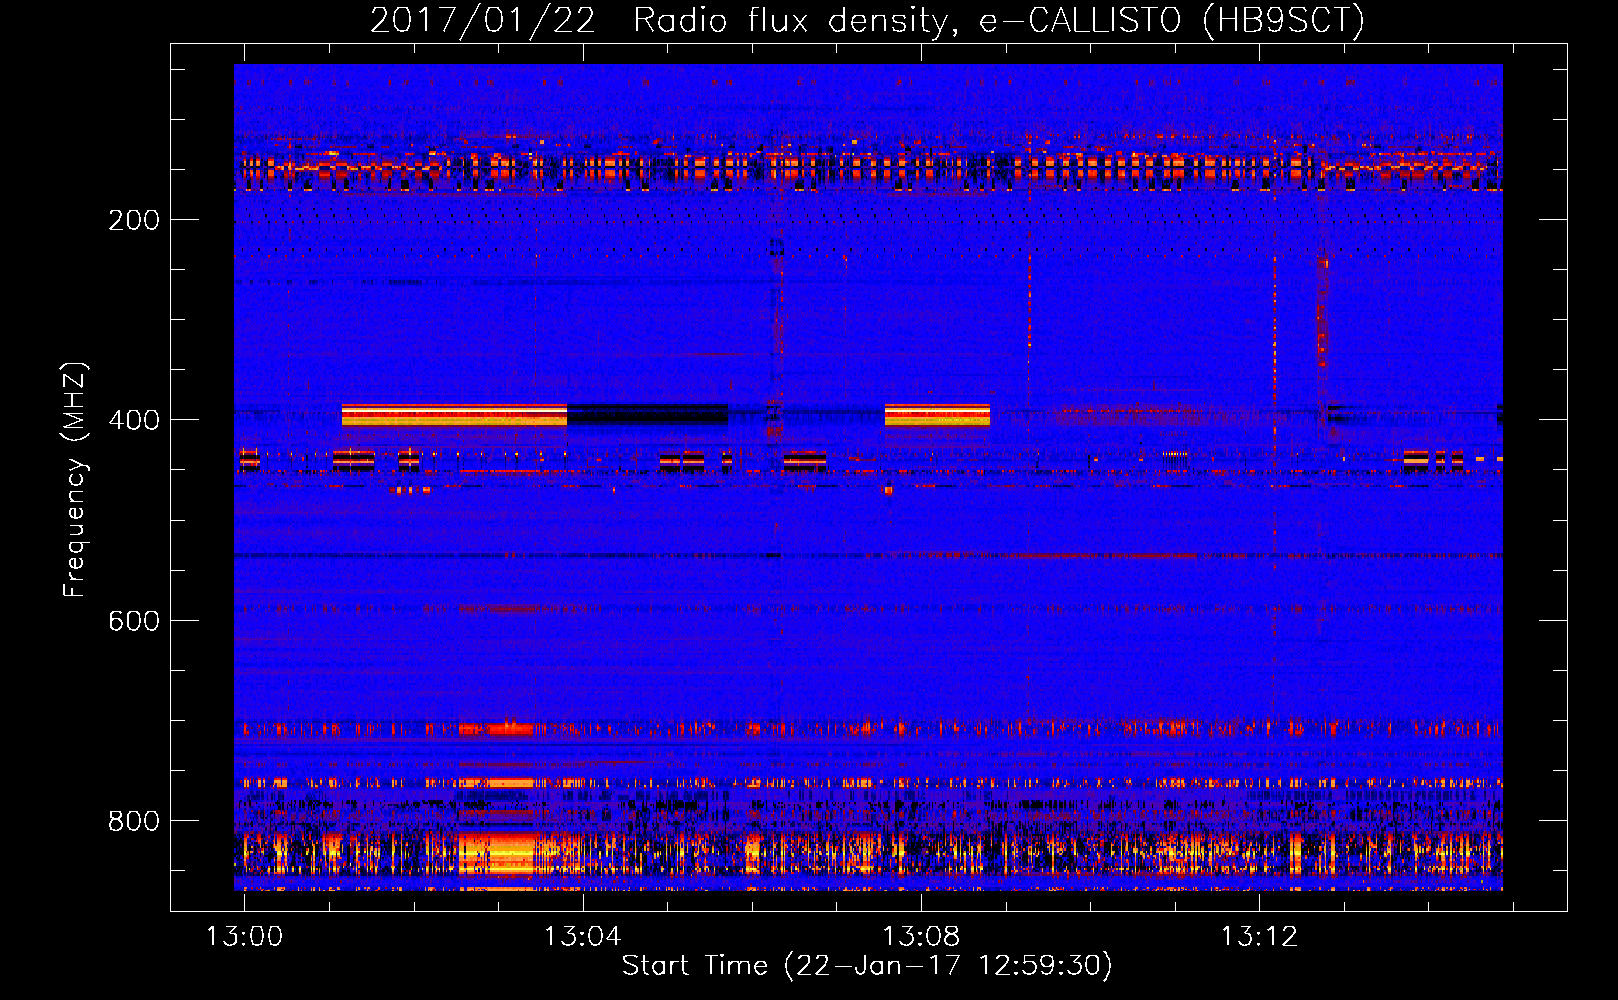The image size is (1618, 1000).
Task: Click the 800 frequency tick label
Action: click(134, 821)
